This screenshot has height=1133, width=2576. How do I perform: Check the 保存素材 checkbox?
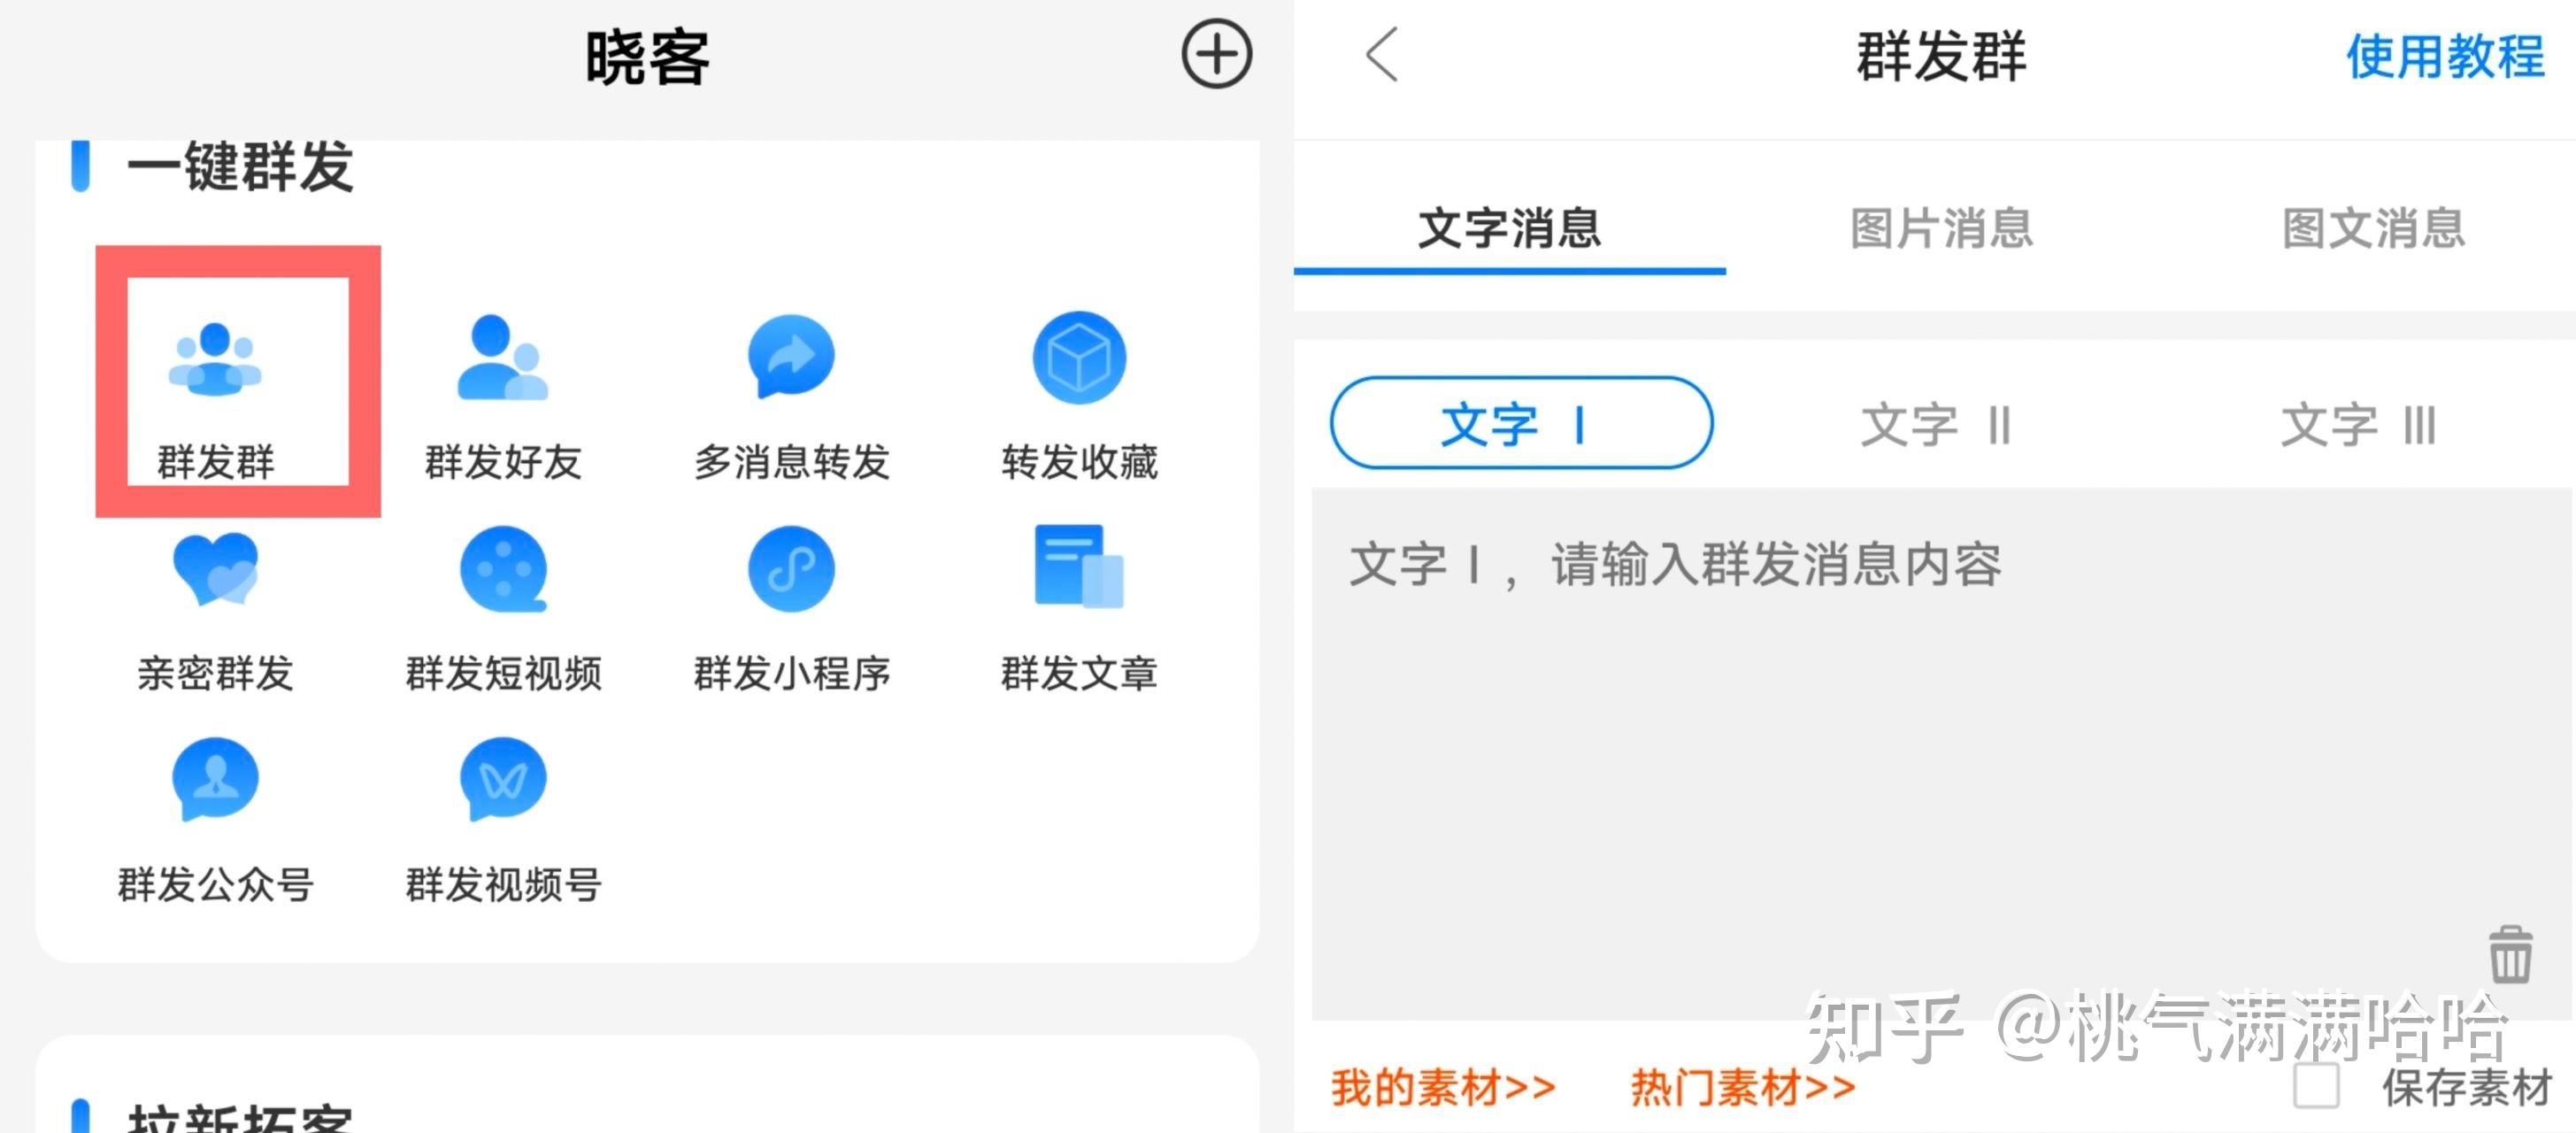[2316, 1086]
